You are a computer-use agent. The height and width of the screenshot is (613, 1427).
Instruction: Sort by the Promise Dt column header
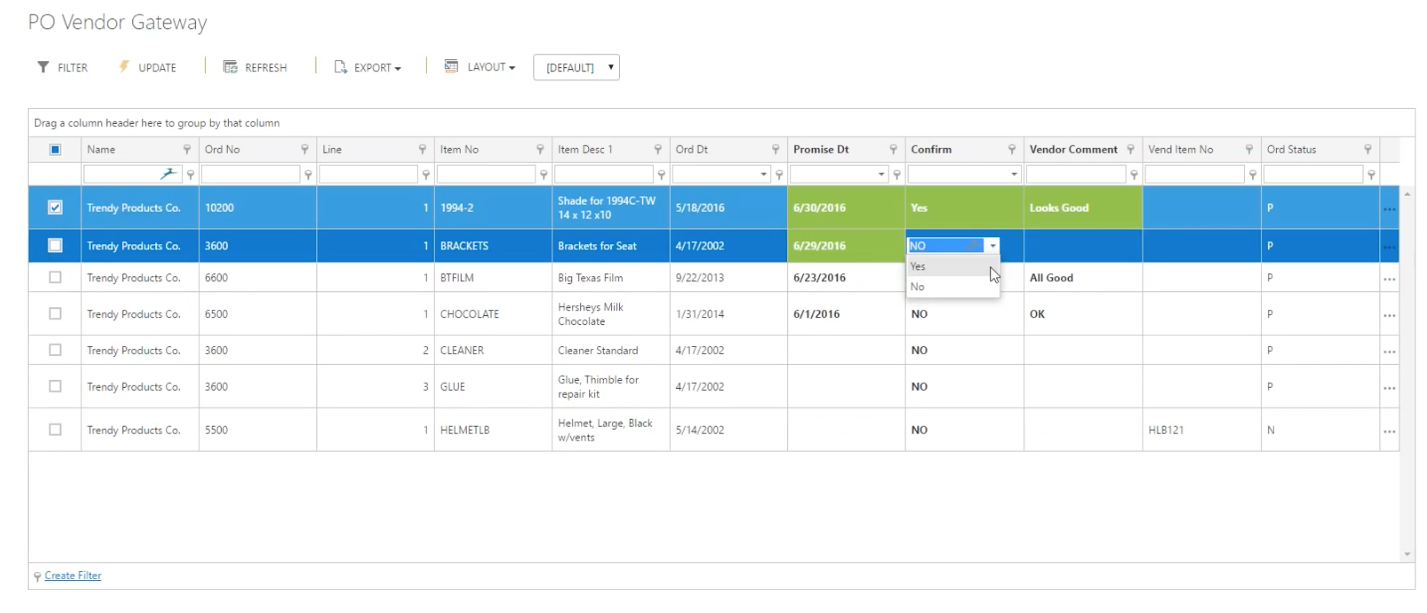coord(821,150)
